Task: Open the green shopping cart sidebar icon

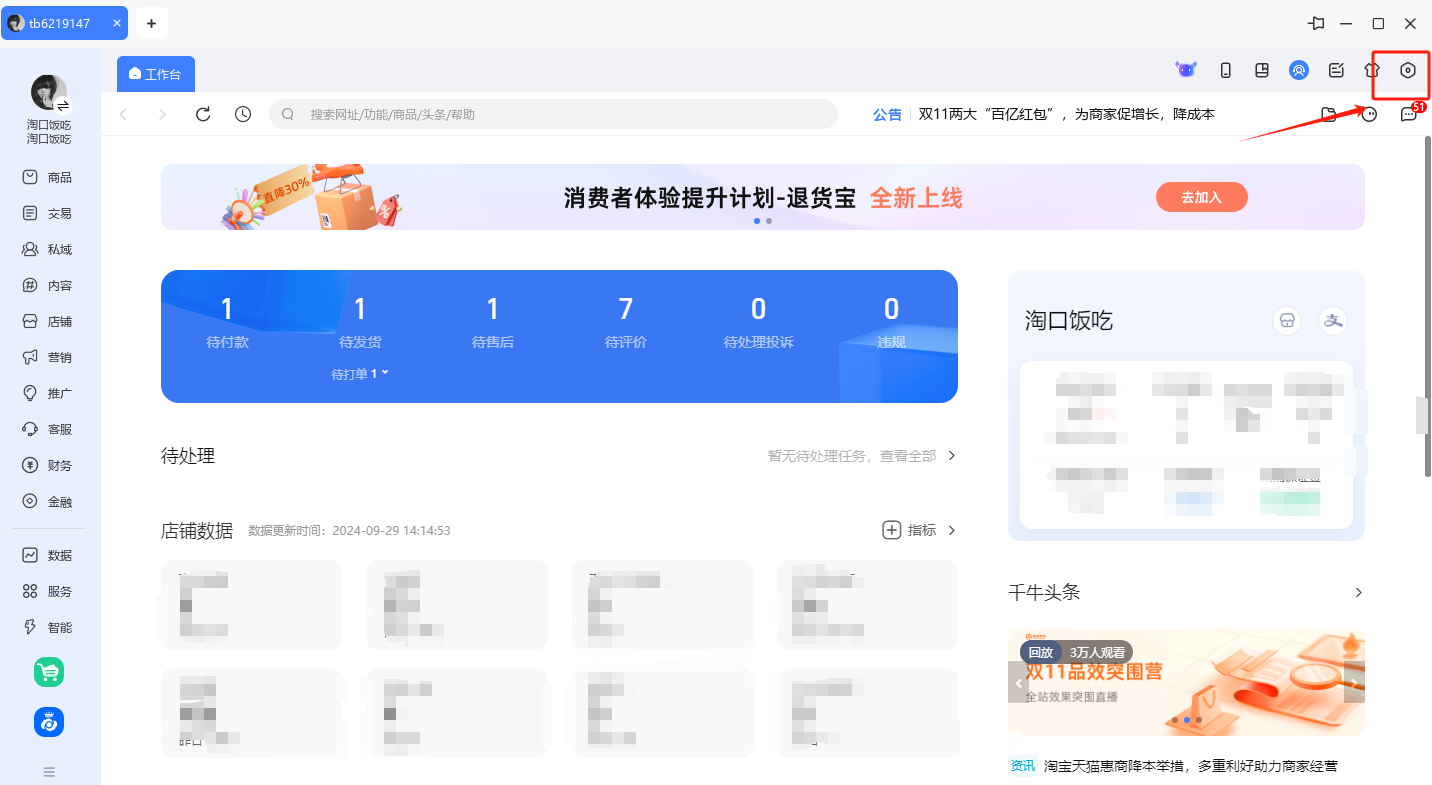Action: pos(49,672)
